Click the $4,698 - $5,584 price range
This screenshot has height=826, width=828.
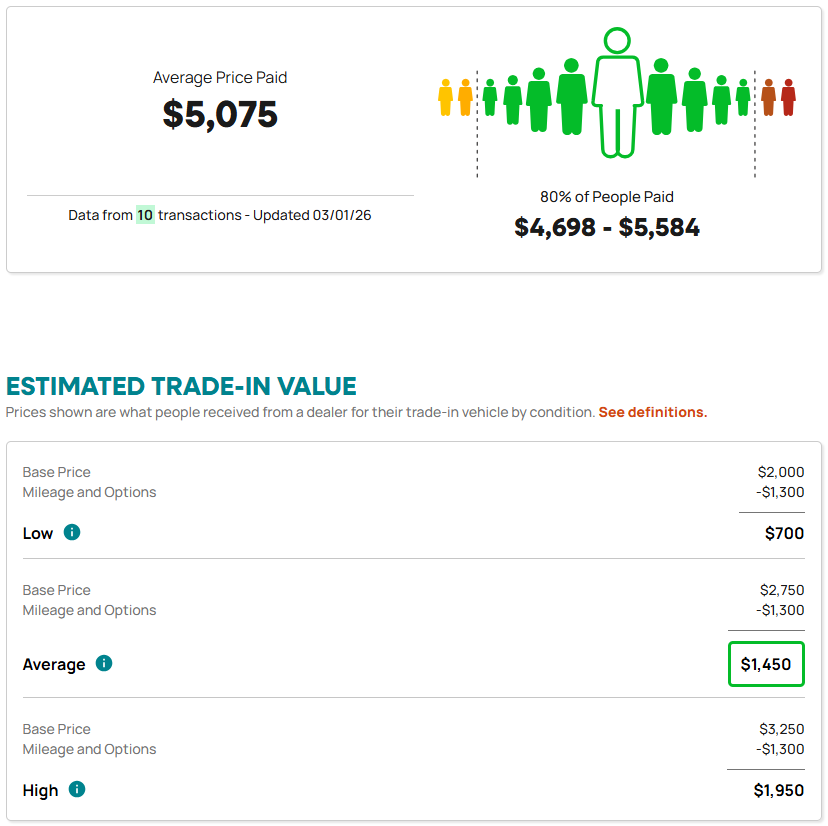[607, 227]
